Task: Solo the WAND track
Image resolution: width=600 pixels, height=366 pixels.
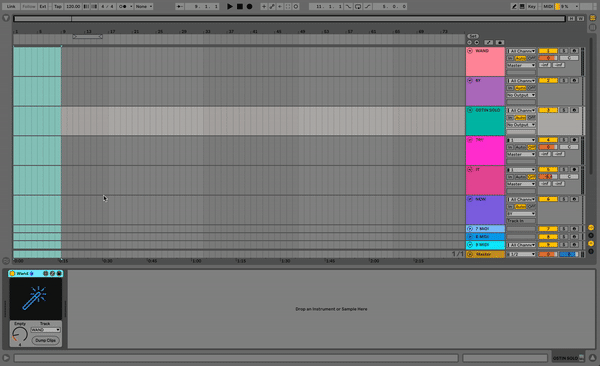Action: [x=564, y=51]
